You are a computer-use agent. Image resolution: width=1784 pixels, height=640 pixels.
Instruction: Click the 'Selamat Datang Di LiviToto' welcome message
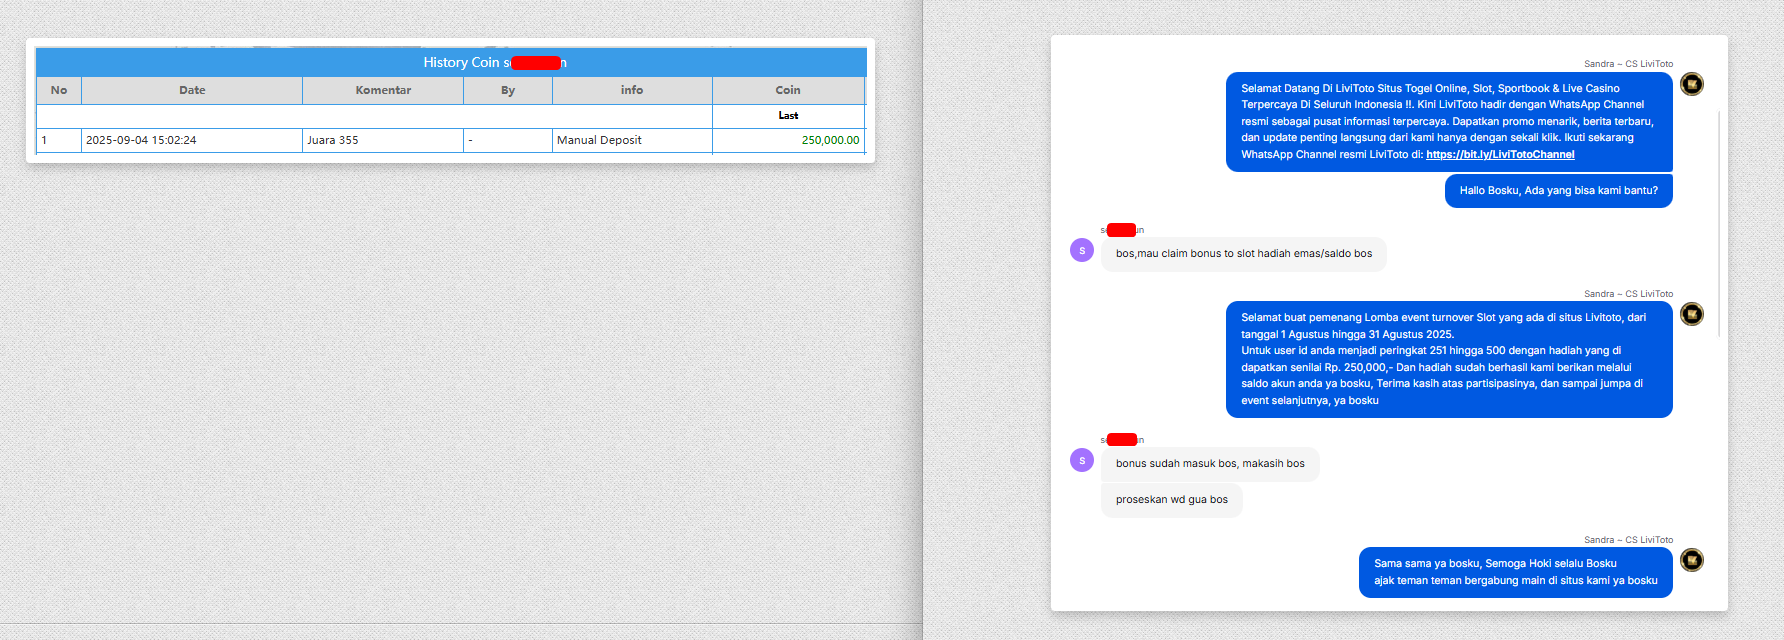1449,121
